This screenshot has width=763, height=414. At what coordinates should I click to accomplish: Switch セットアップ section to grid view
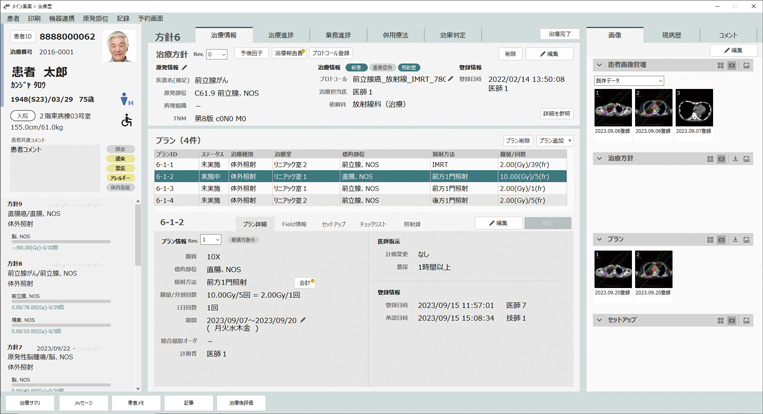(x=721, y=320)
